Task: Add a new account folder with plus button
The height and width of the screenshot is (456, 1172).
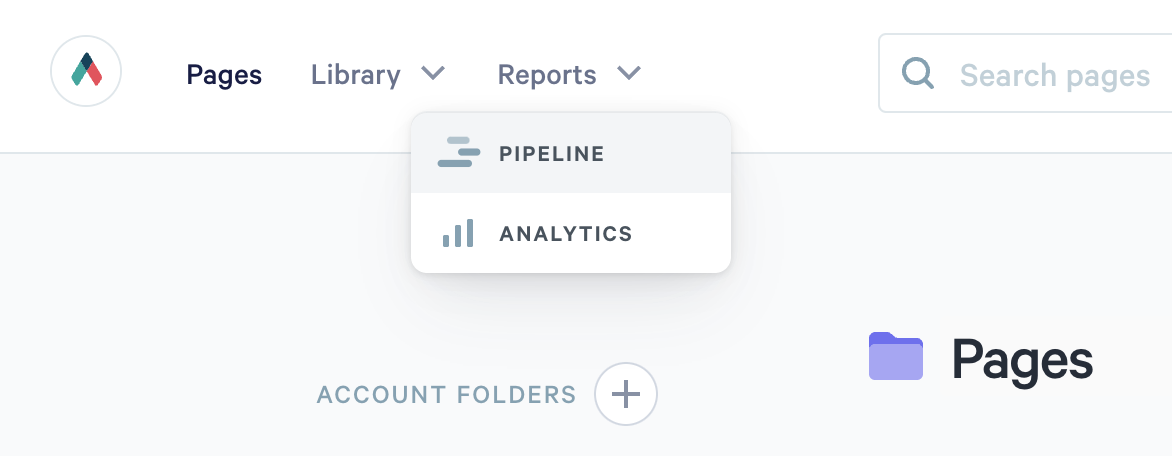Action: (626, 394)
